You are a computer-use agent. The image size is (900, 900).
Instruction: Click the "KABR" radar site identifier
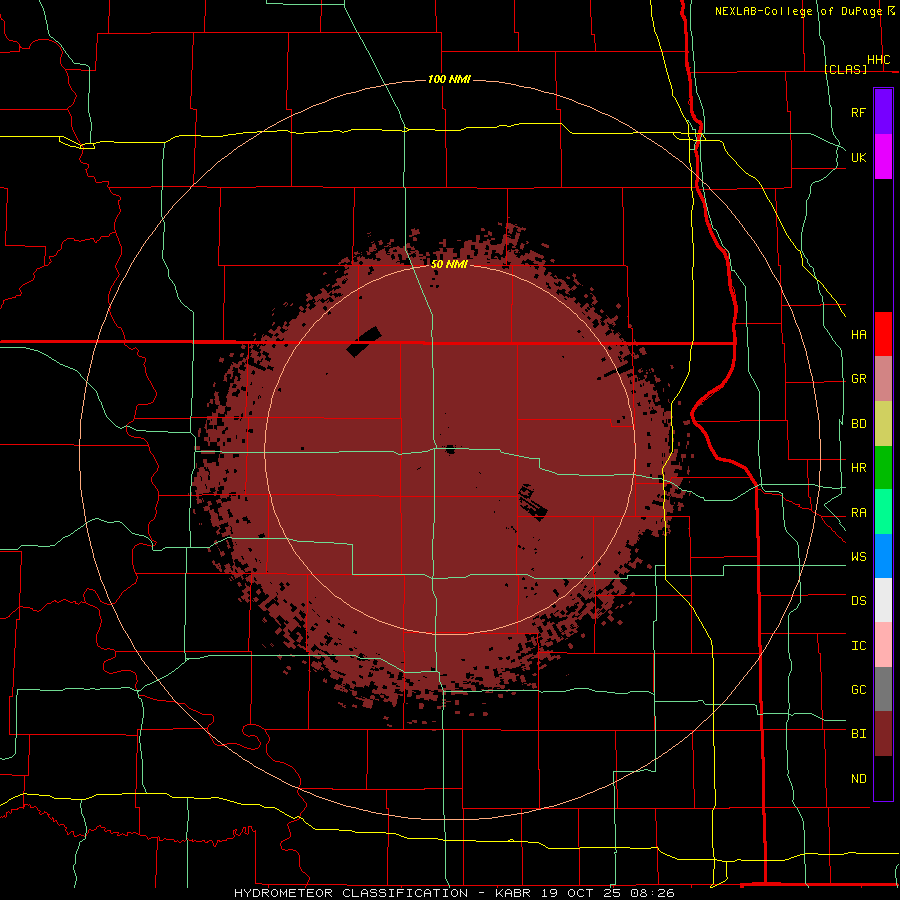(x=513, y=893)
